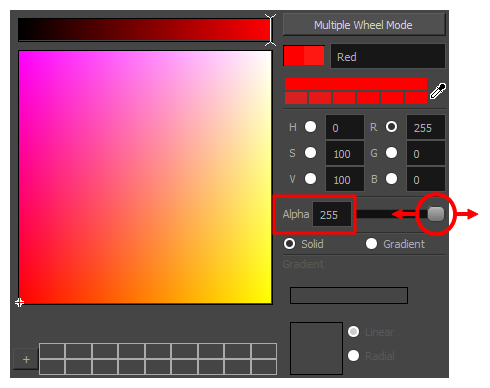The width and height of the screenshot is (490, 388).
Task: Click the brightness gradient bar at top
Action: click(144, 30)
